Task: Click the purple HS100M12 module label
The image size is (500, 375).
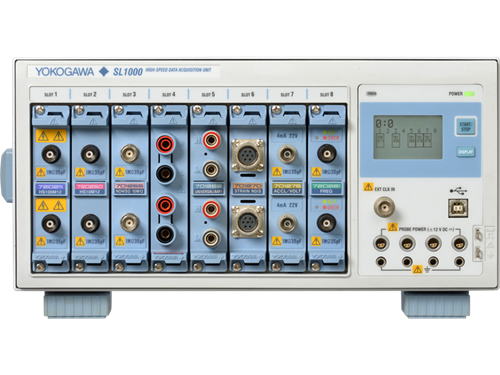Action: tap(51, 189)
